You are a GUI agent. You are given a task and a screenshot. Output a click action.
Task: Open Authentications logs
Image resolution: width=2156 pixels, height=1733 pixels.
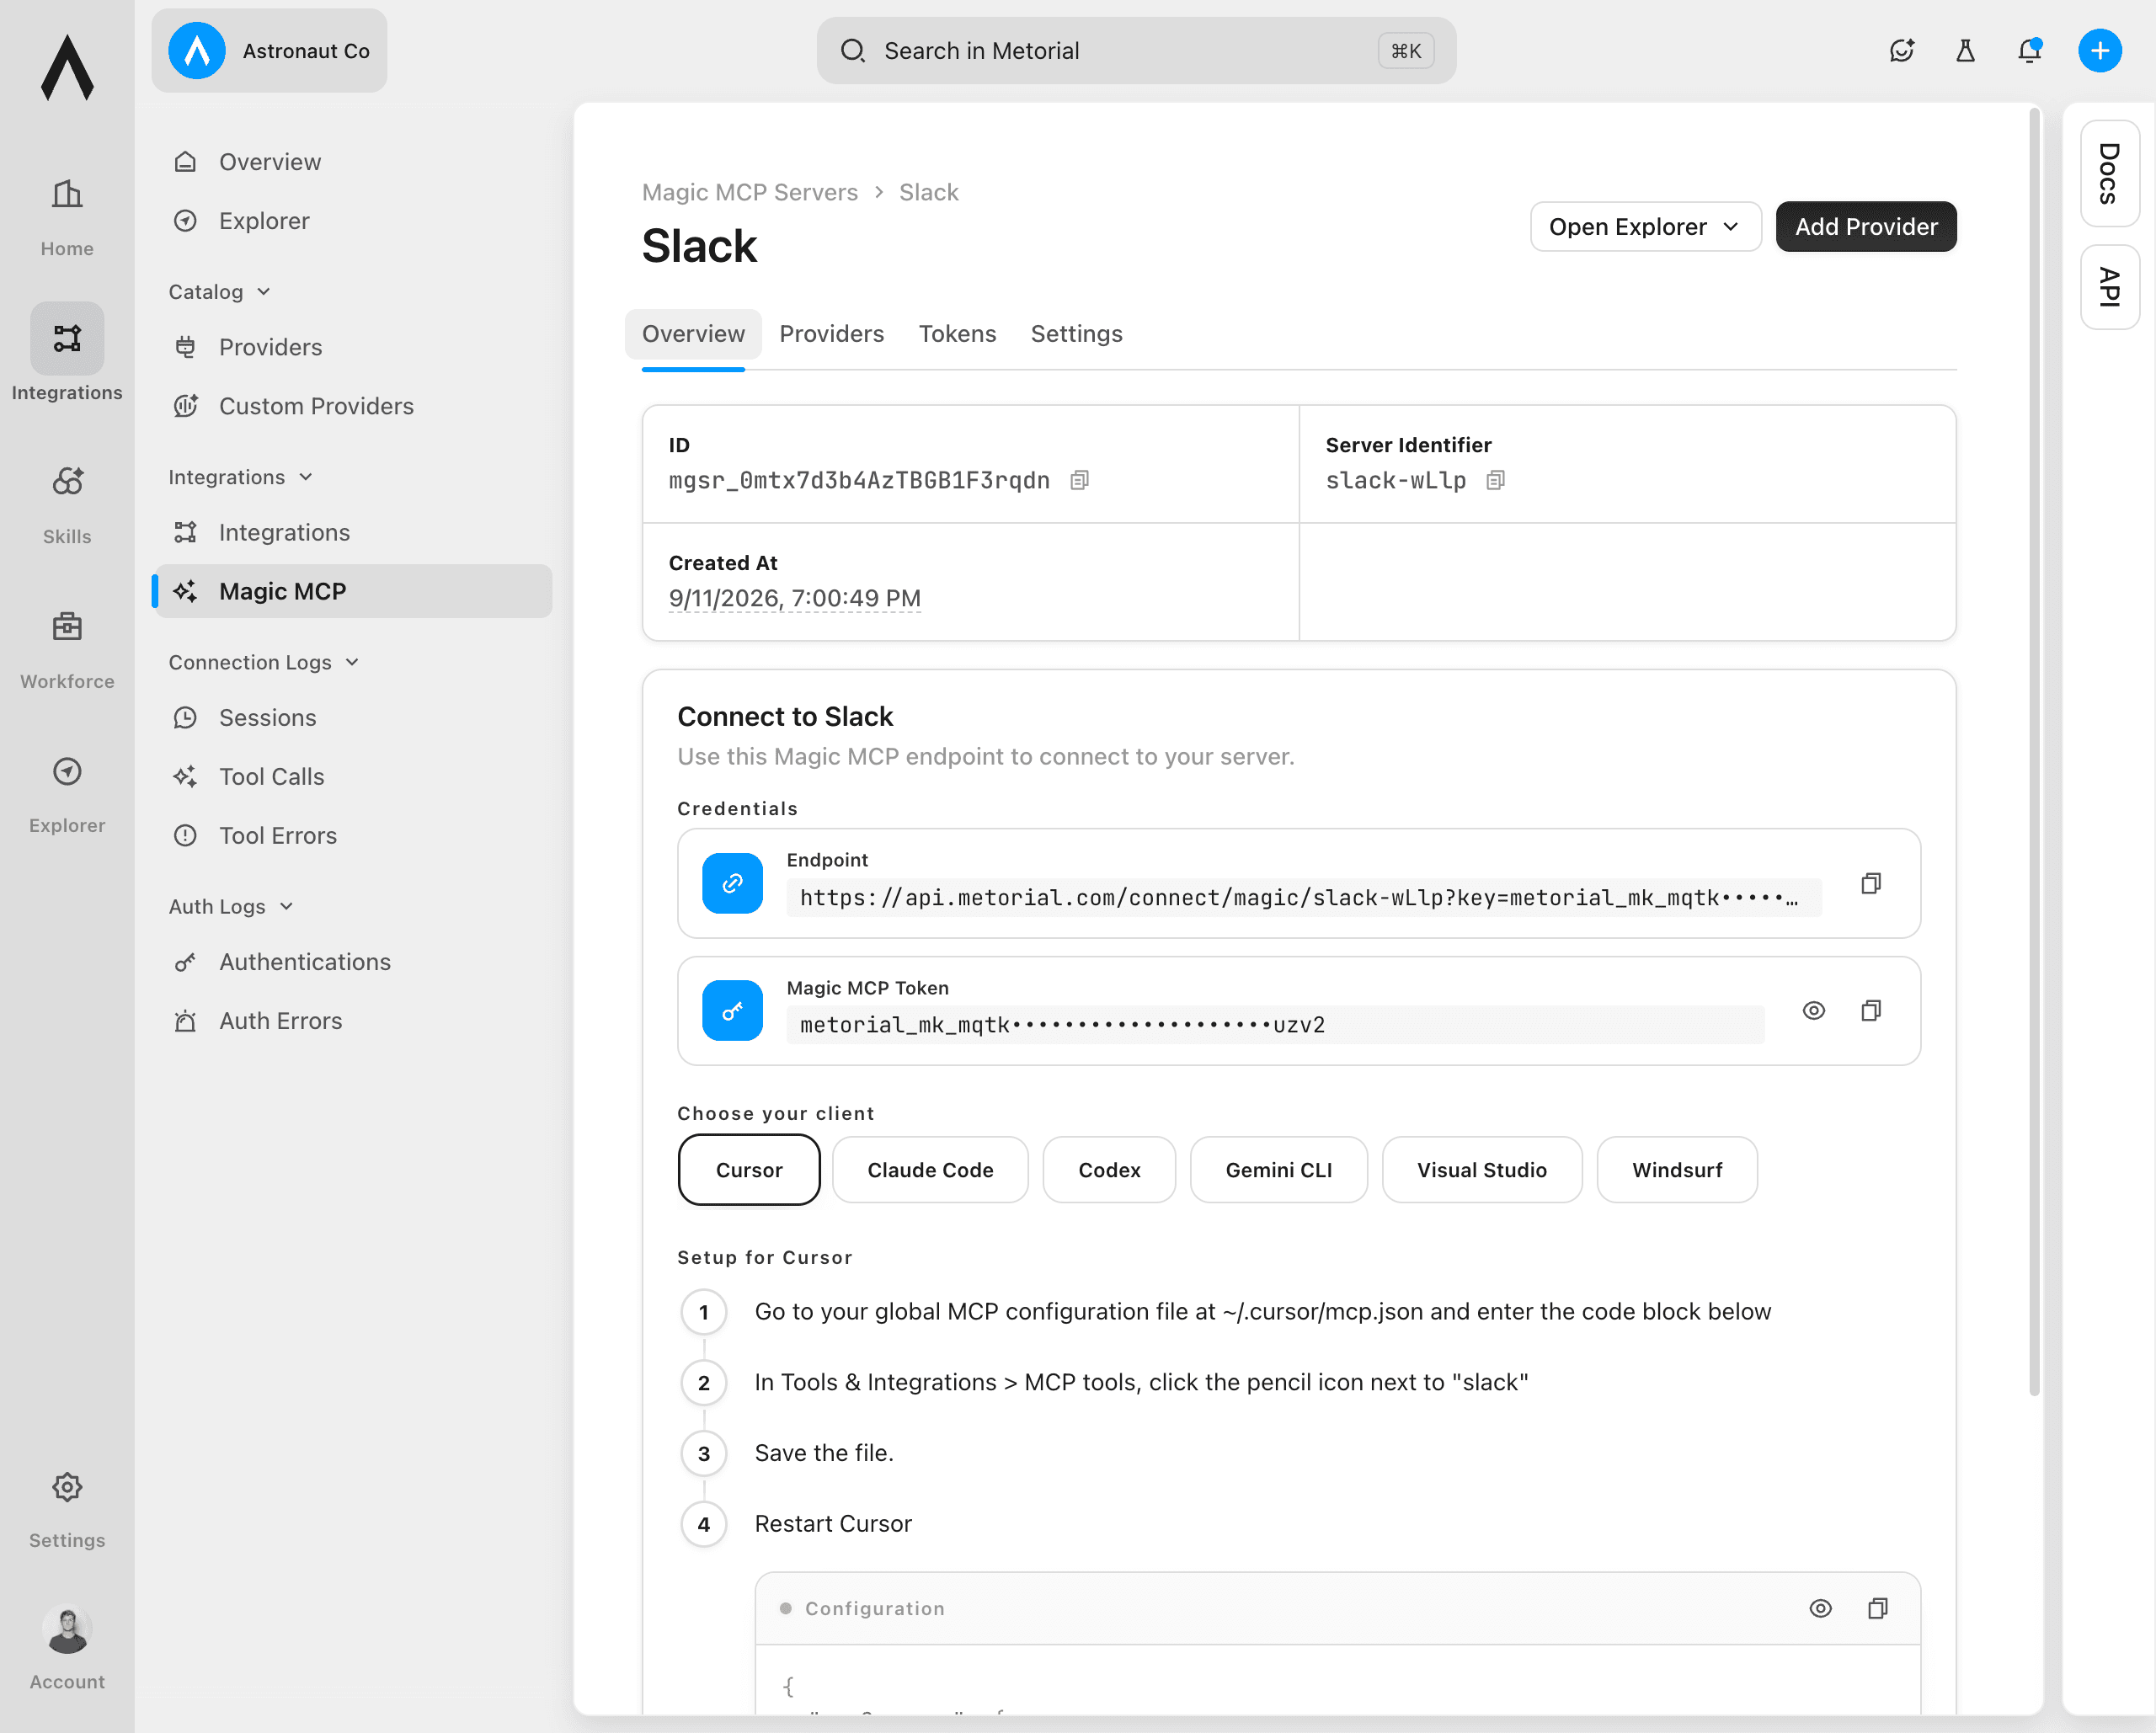tap(354, 962)
